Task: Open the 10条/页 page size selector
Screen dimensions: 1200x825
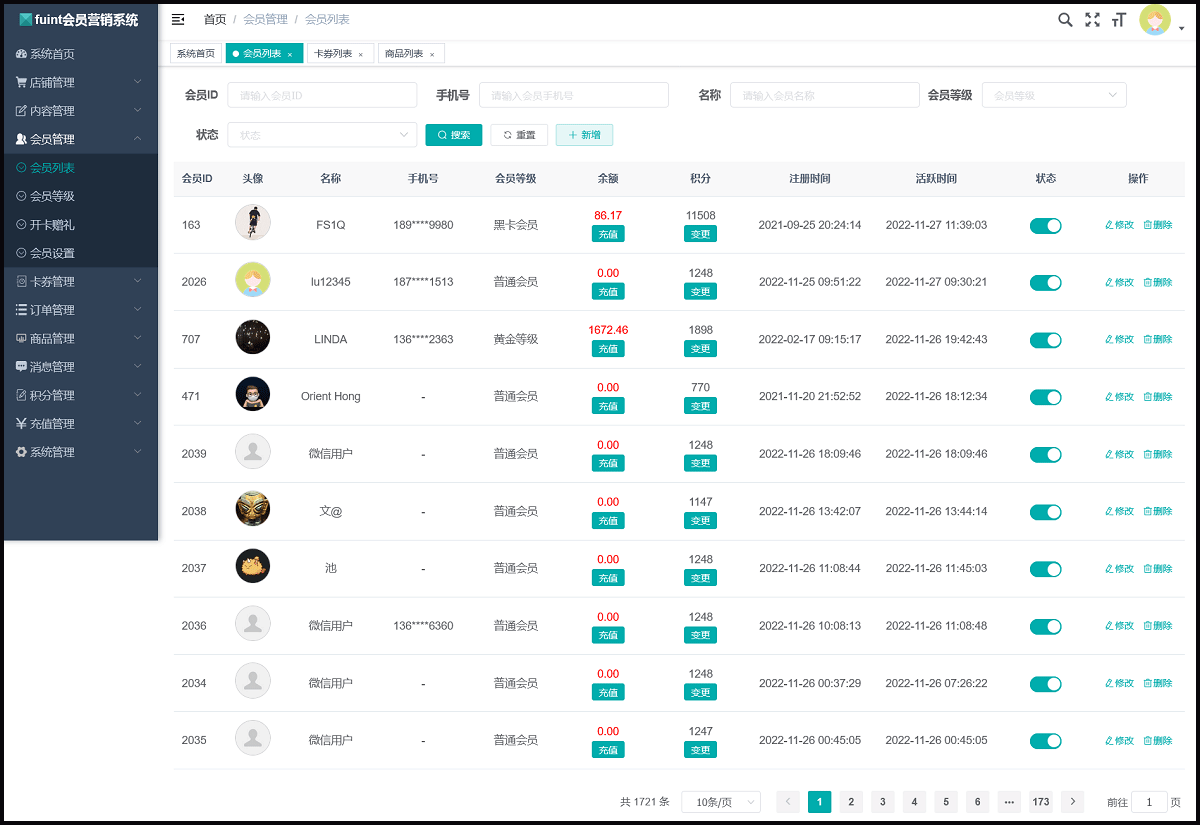Action: (720, 801)
